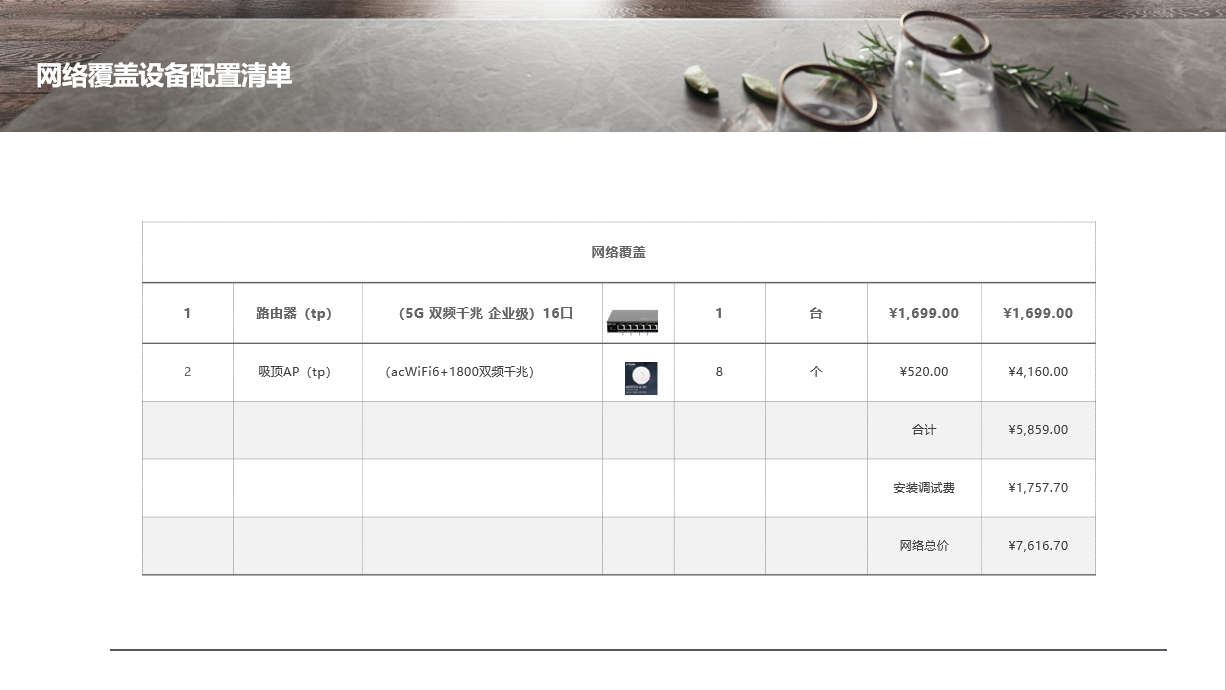This screenshot has width=1226, height=690.
Task: Click the ¥520.00 unit price cell
Action: pos(924,372)
